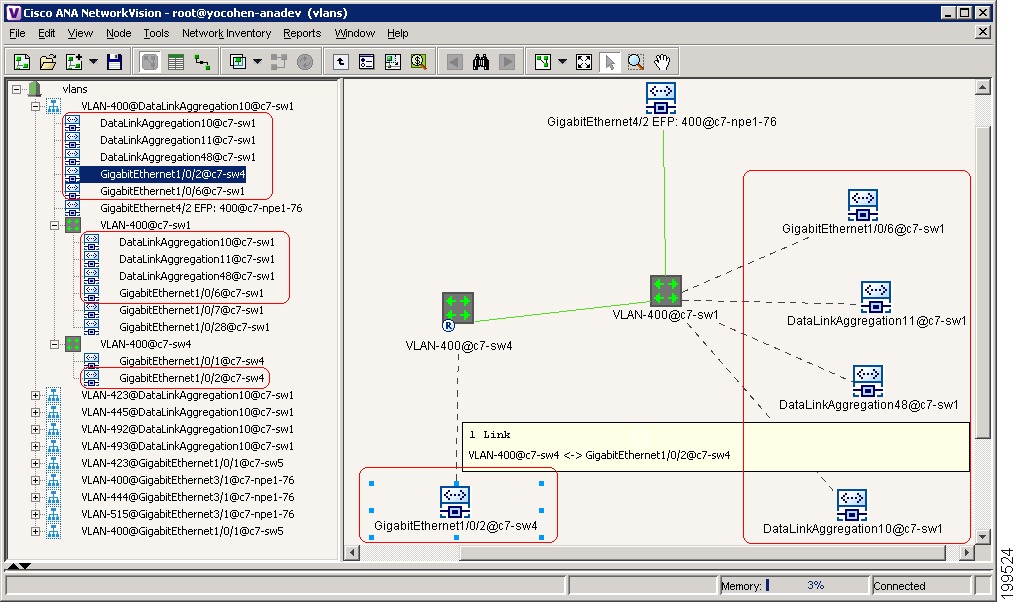
Task: Collapse the VLAN-400@c7-sw4 tree branch
Action: point(54,344)
